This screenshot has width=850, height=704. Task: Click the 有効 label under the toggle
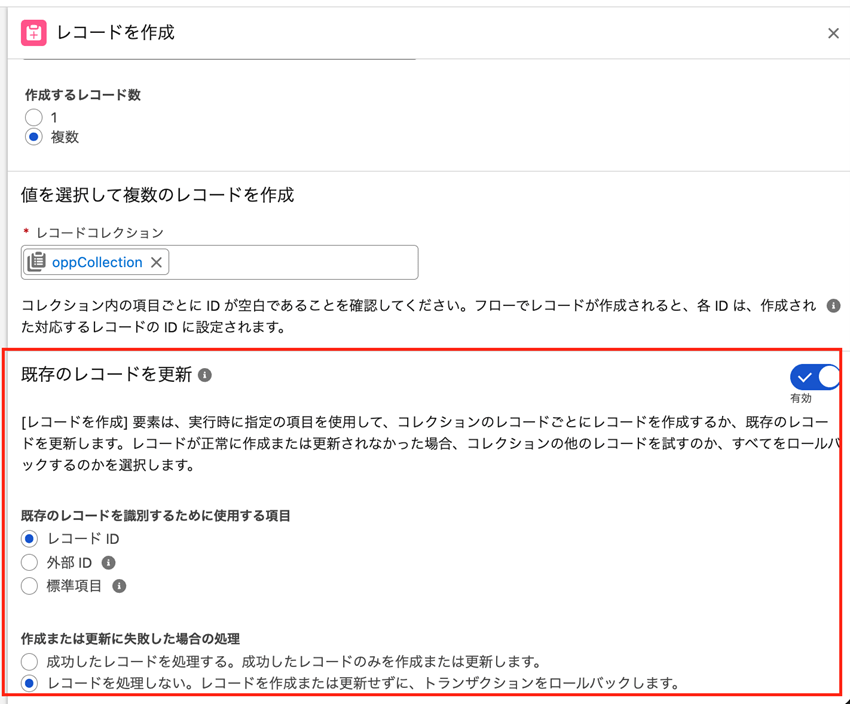801,398
